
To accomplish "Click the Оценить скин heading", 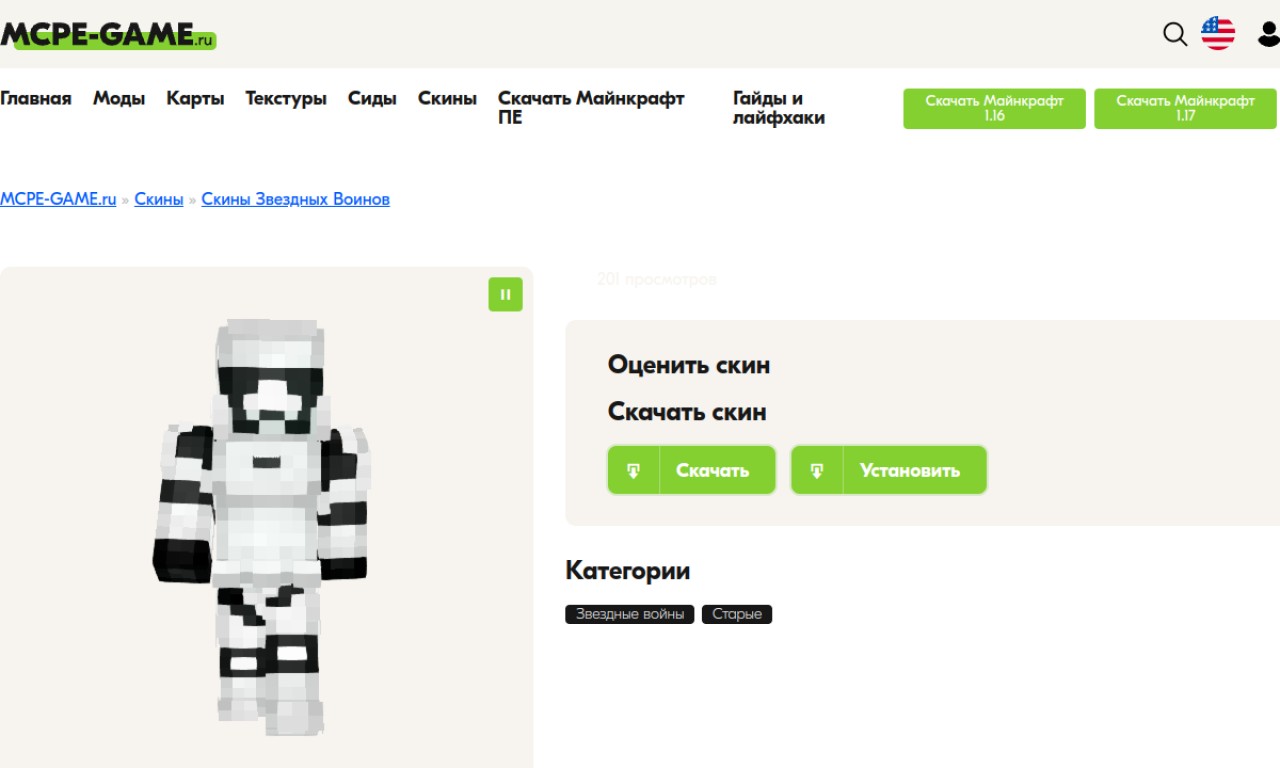I will [689, 365].
